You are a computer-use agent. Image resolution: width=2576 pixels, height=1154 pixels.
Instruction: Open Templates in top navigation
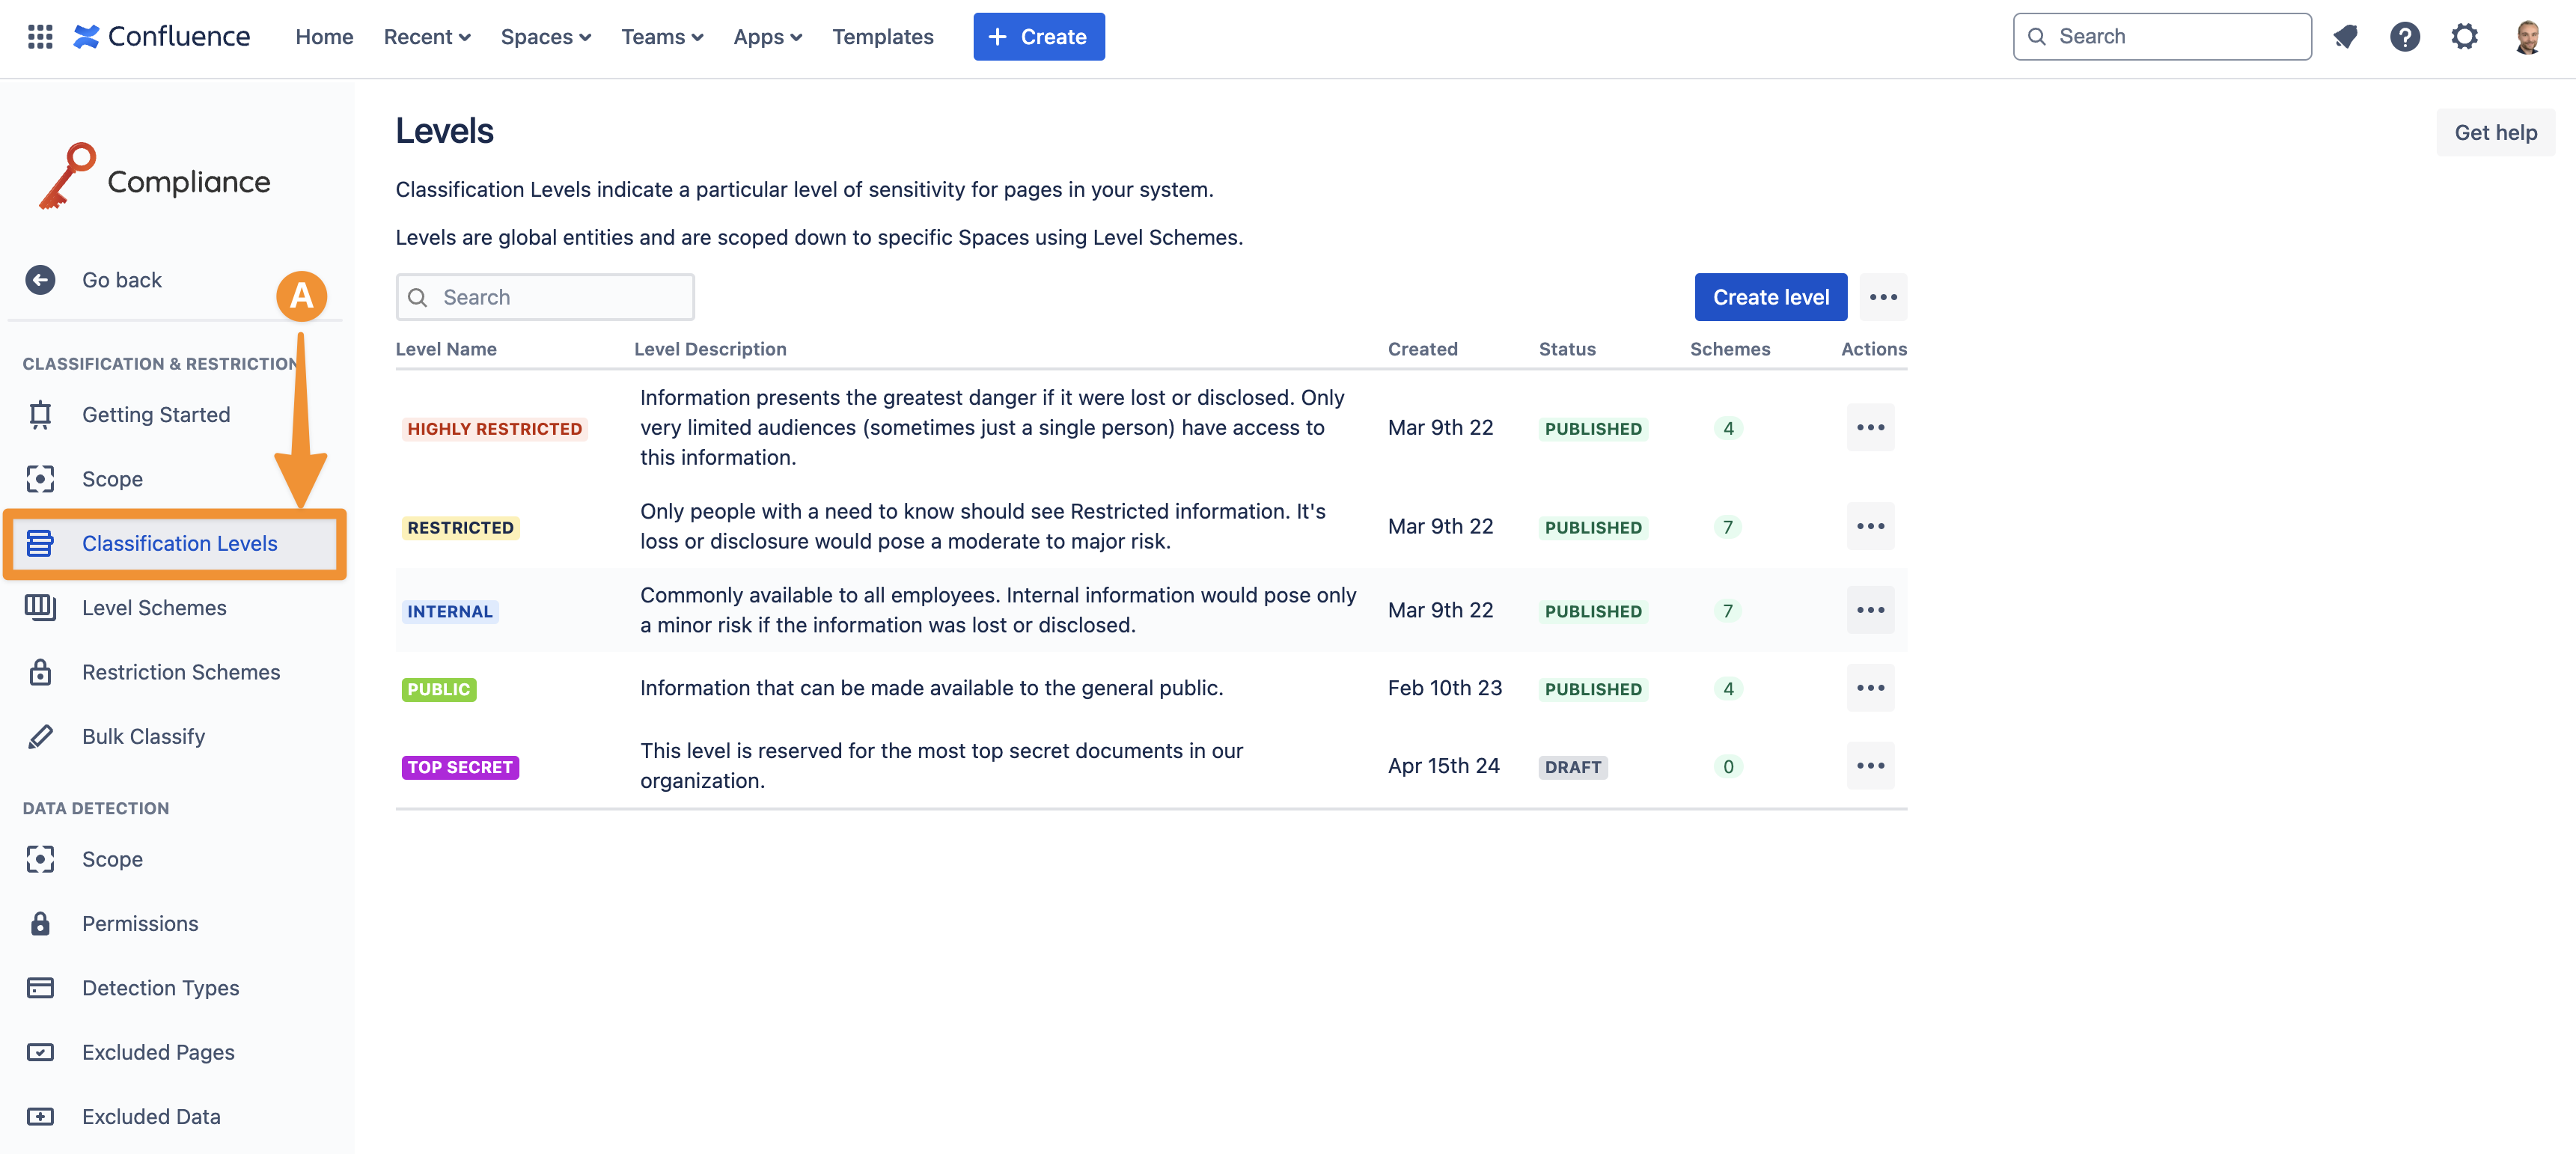click(x=882, y=37)
